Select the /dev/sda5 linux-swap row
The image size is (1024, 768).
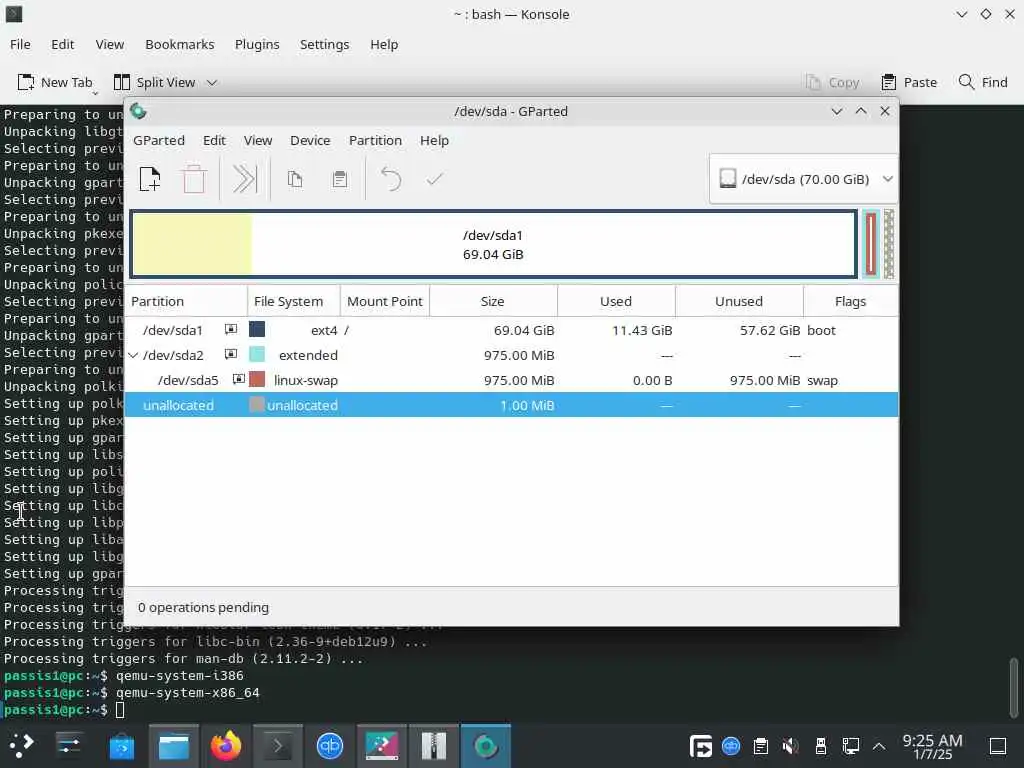511,380
